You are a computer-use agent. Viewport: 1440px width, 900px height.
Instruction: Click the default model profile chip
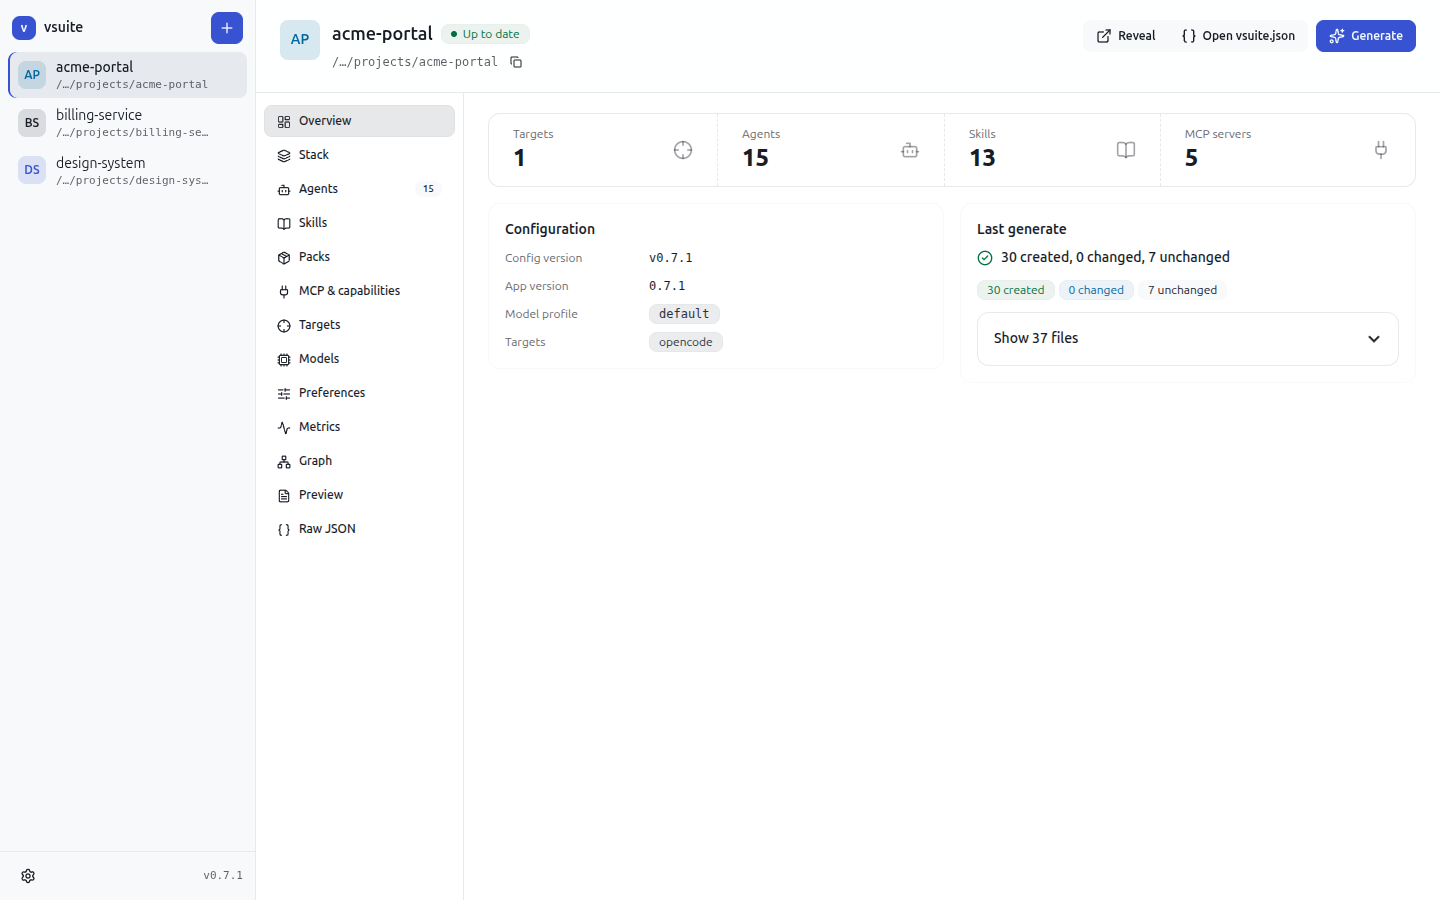coord(684,314)
